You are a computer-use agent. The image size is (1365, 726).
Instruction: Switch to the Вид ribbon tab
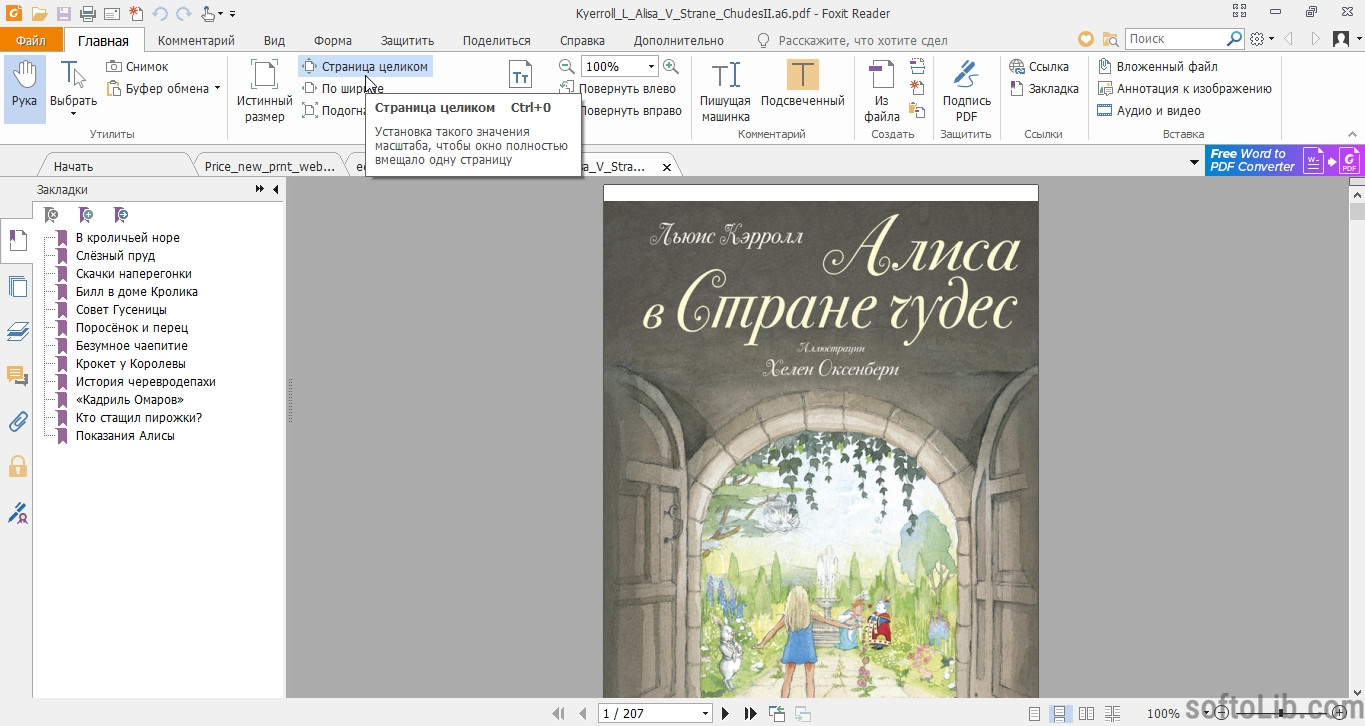point(274,40)
